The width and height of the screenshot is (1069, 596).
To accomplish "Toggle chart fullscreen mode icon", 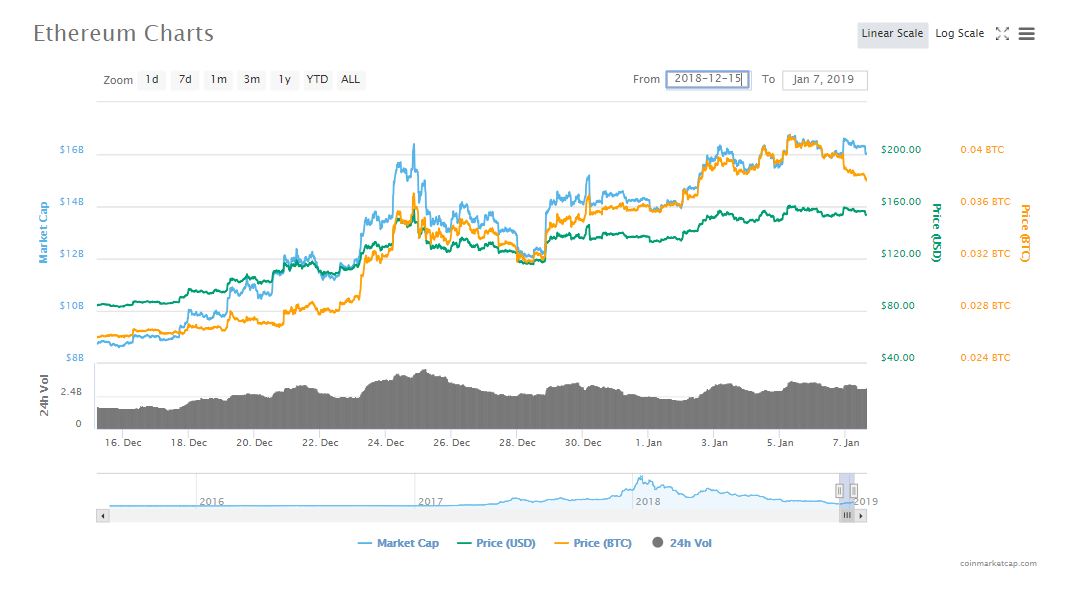I will click(x=1002, y=33).
